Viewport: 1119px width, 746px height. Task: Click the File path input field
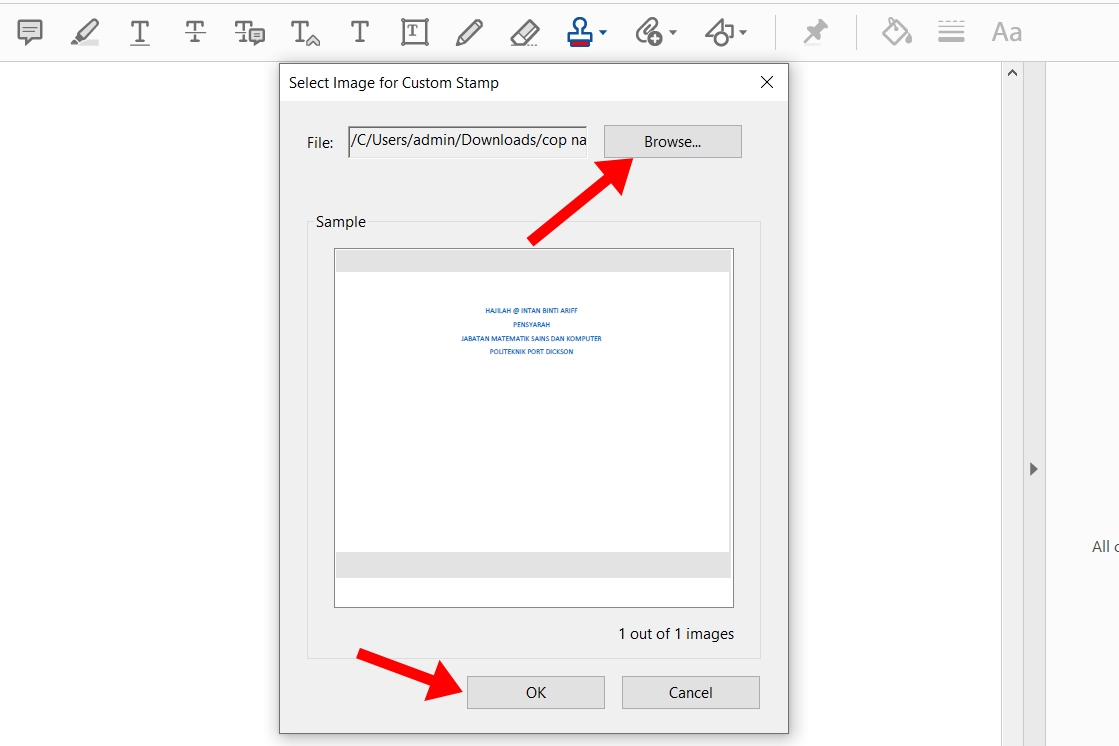pyautogui.click(x=468, y=141)
